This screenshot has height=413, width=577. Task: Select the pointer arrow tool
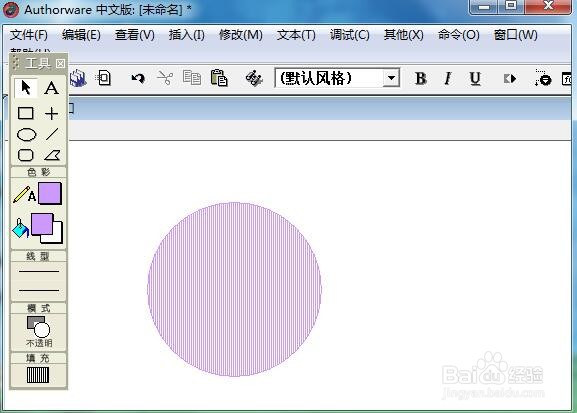[26, 88]
